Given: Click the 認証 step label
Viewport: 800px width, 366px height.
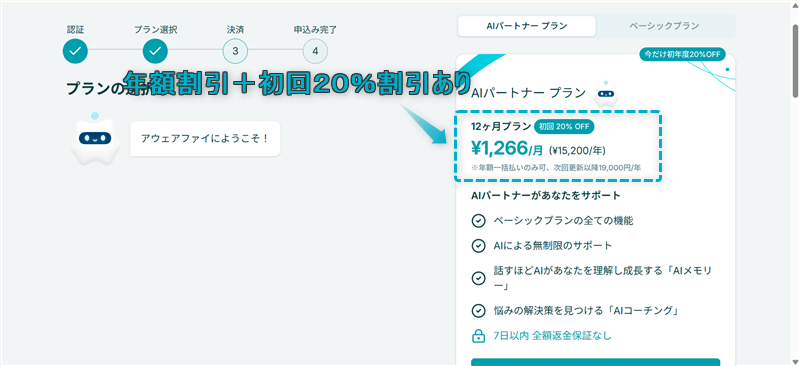Looking at the screenshot, I should click(x=75, y=29).
